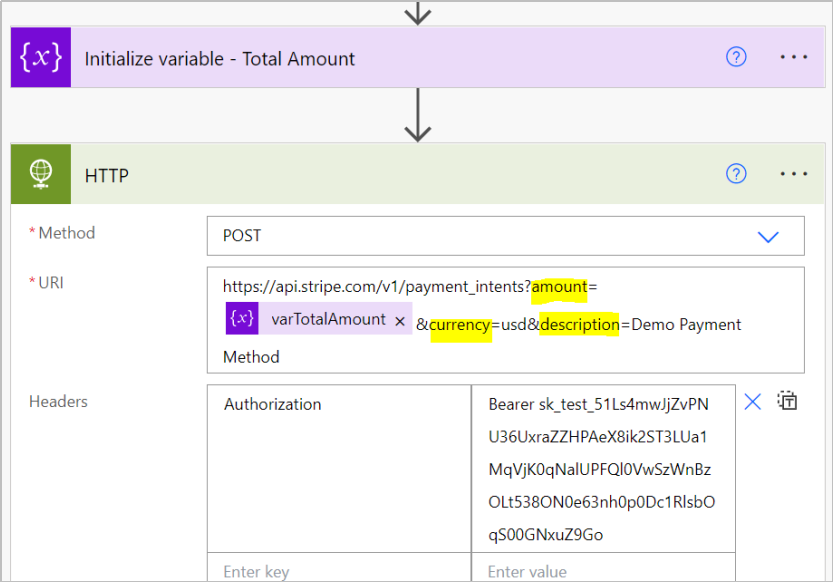
Task: Open the HTTP action ellipsis menu
Action: [793, 173]
